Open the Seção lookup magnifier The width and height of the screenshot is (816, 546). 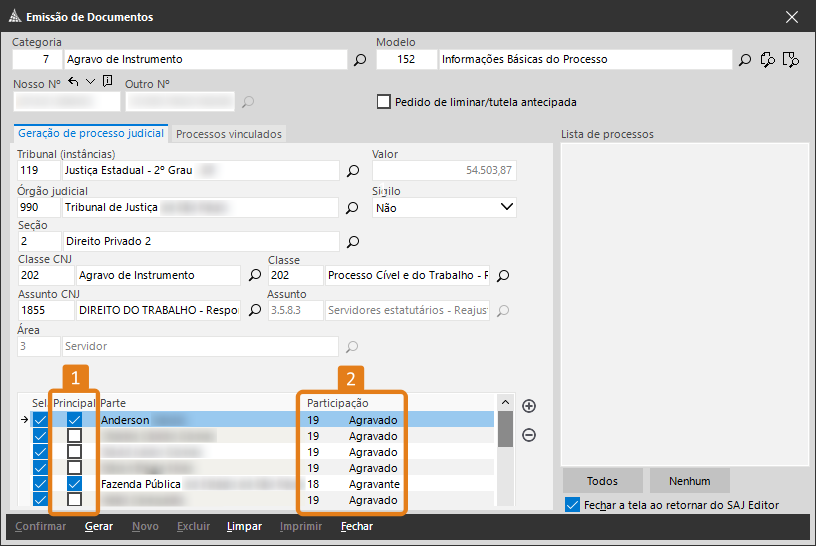pyautogui.click(x=352, y=242)
